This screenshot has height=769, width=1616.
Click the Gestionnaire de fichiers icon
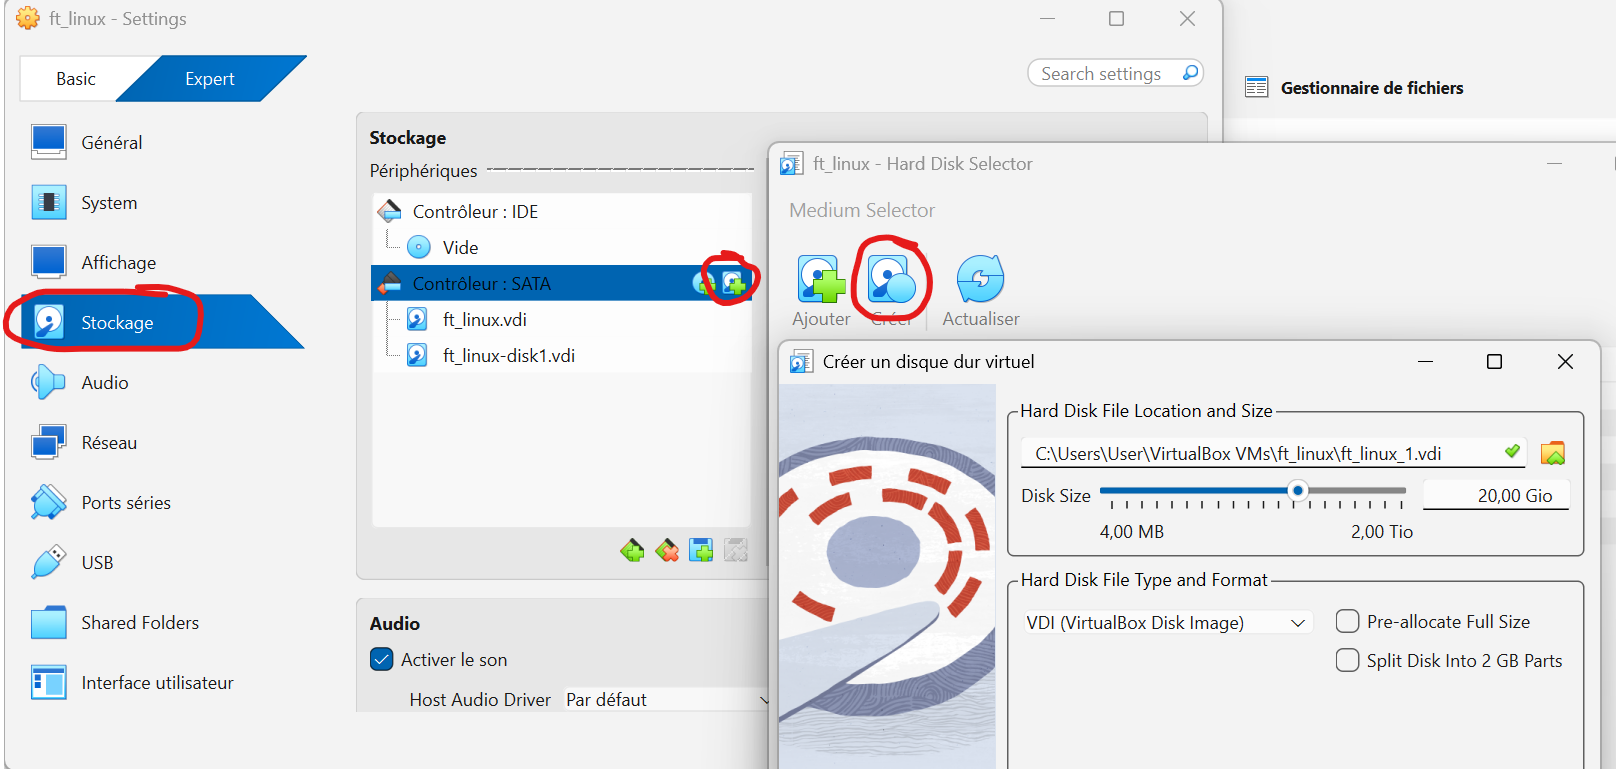[x=1256, y=88]
